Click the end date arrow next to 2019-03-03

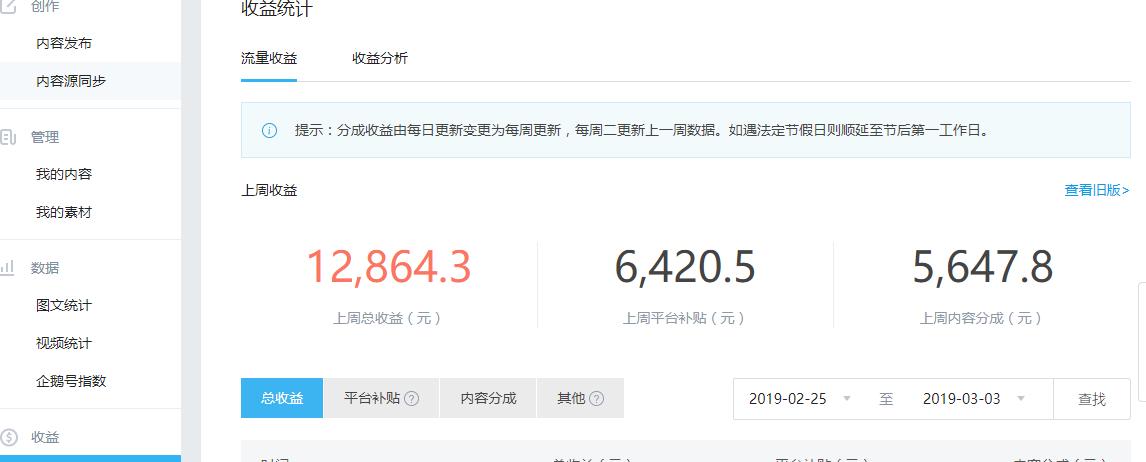1021,398
